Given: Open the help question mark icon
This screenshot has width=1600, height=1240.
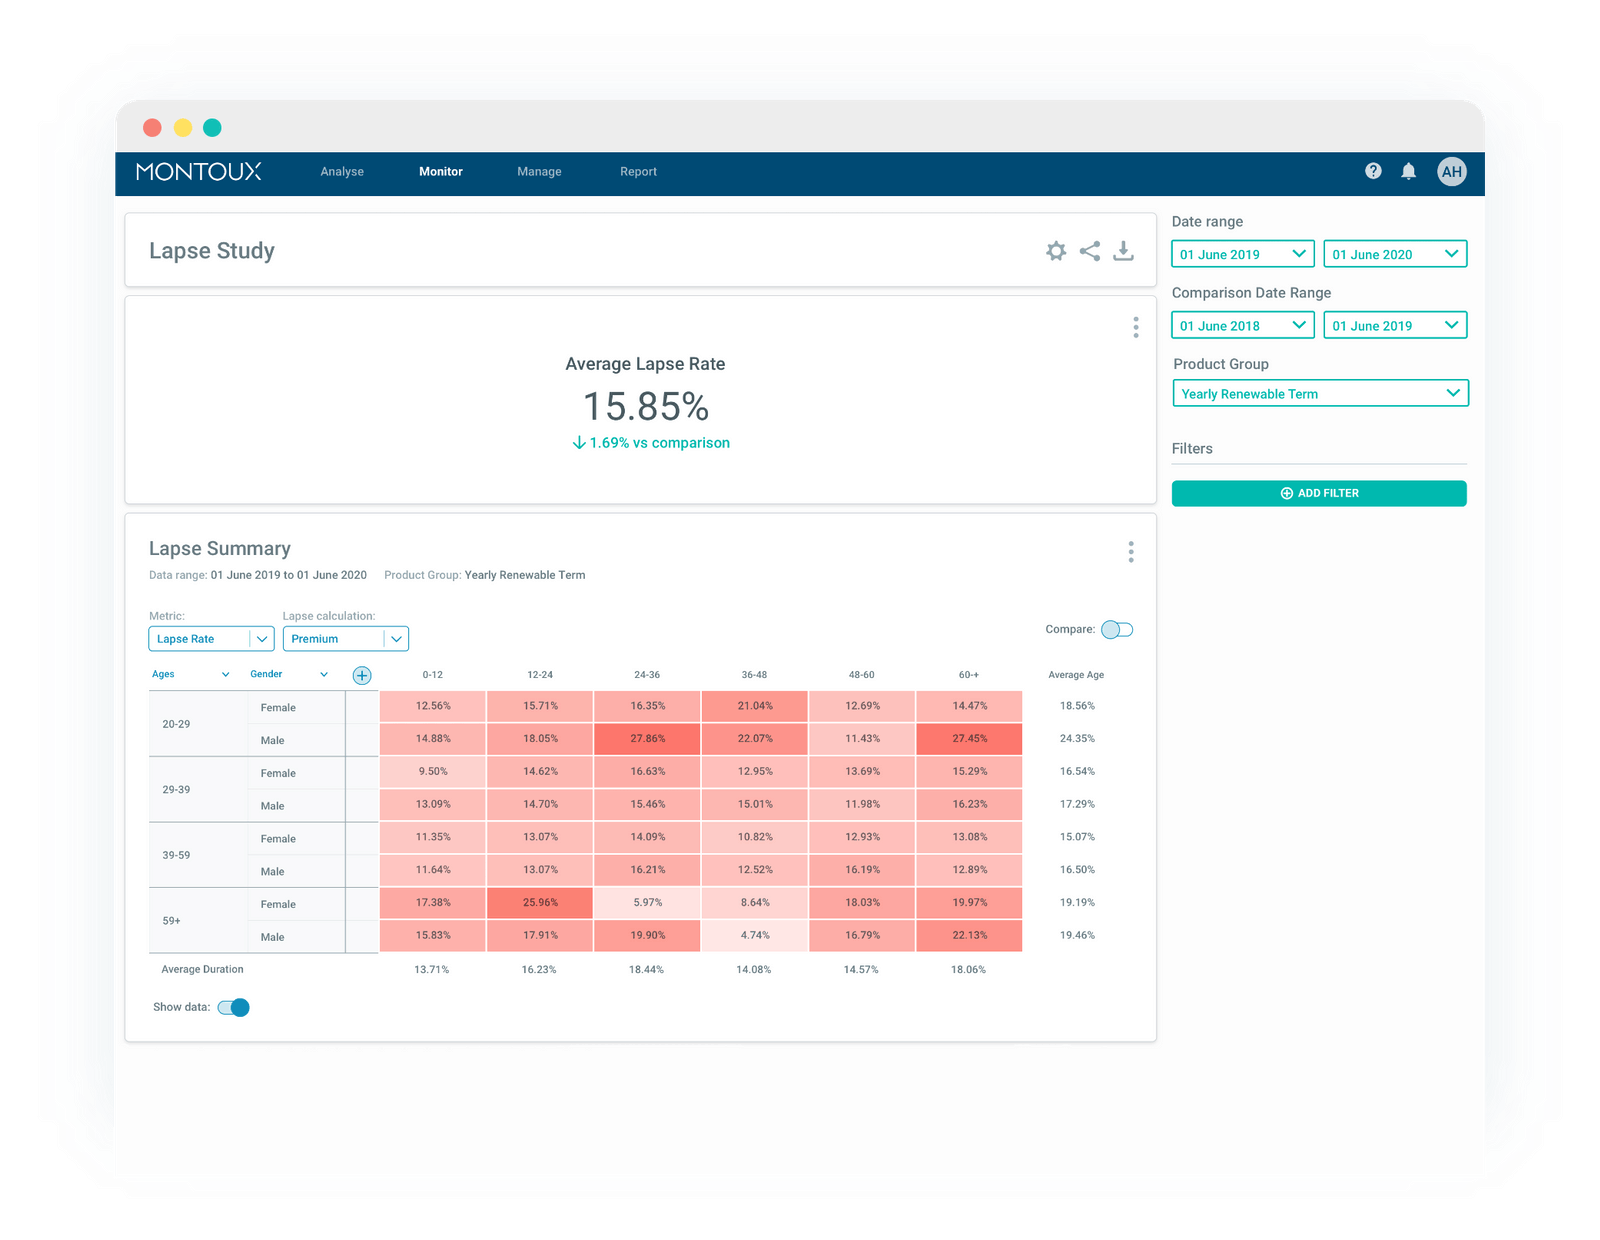Looking at the screenshot, I should [1373, 171].
